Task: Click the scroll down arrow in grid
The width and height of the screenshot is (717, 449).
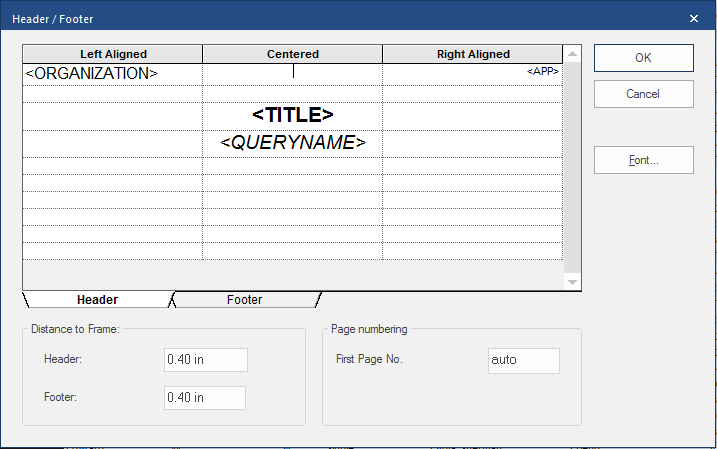Action: coord(572,283)
